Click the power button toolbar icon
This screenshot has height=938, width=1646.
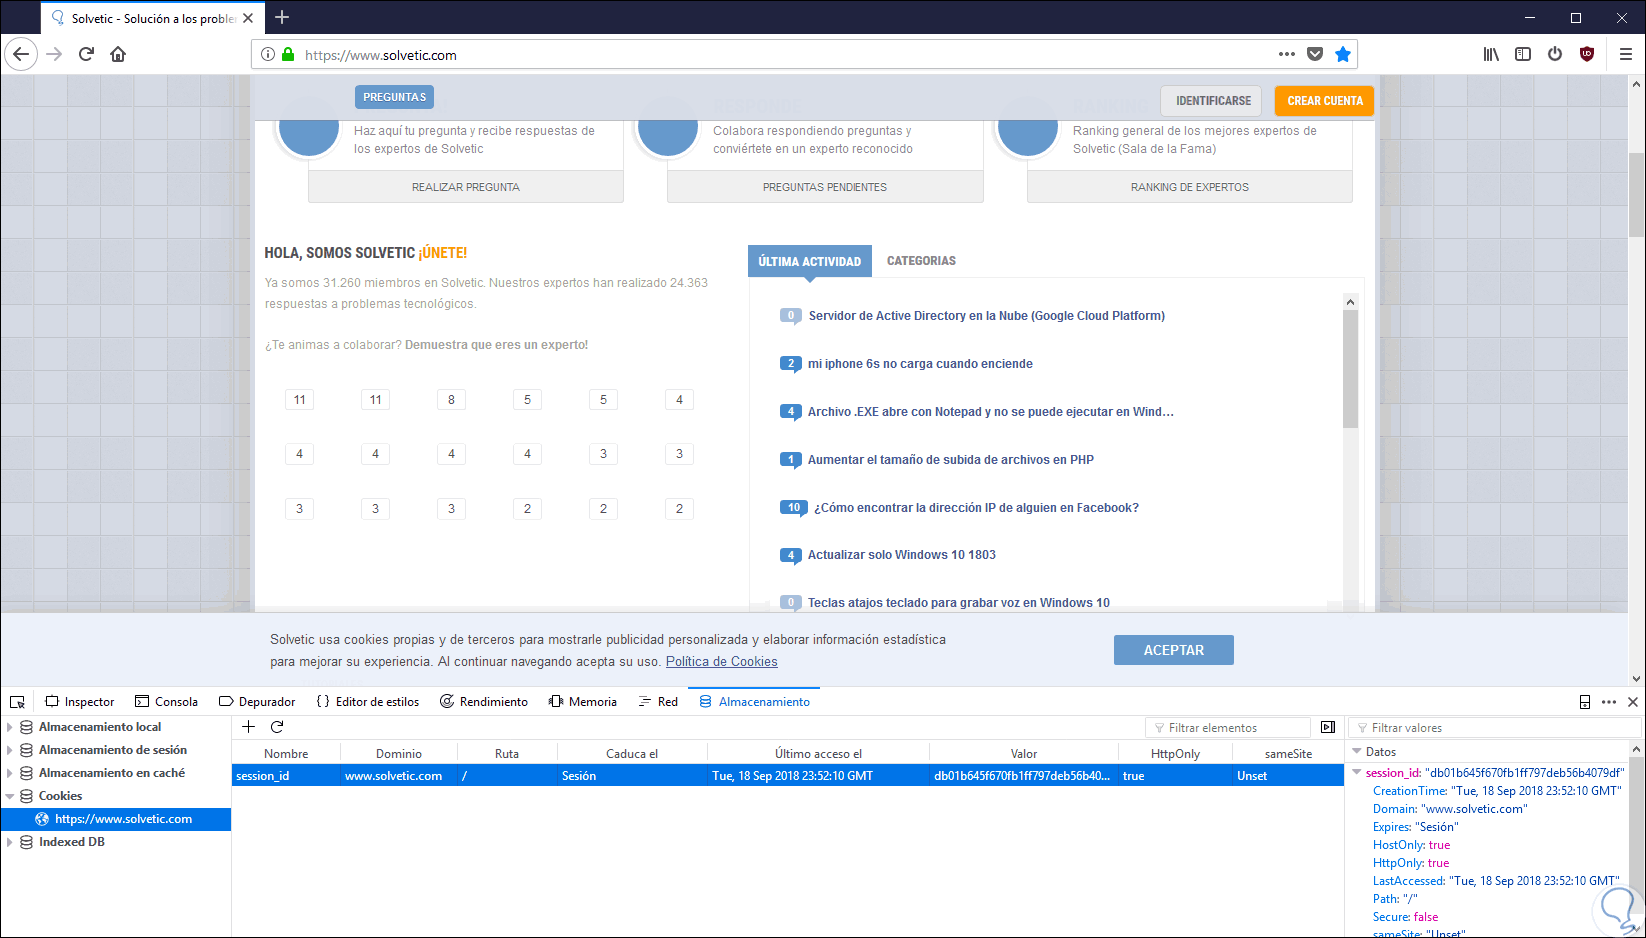[1555, 54]
